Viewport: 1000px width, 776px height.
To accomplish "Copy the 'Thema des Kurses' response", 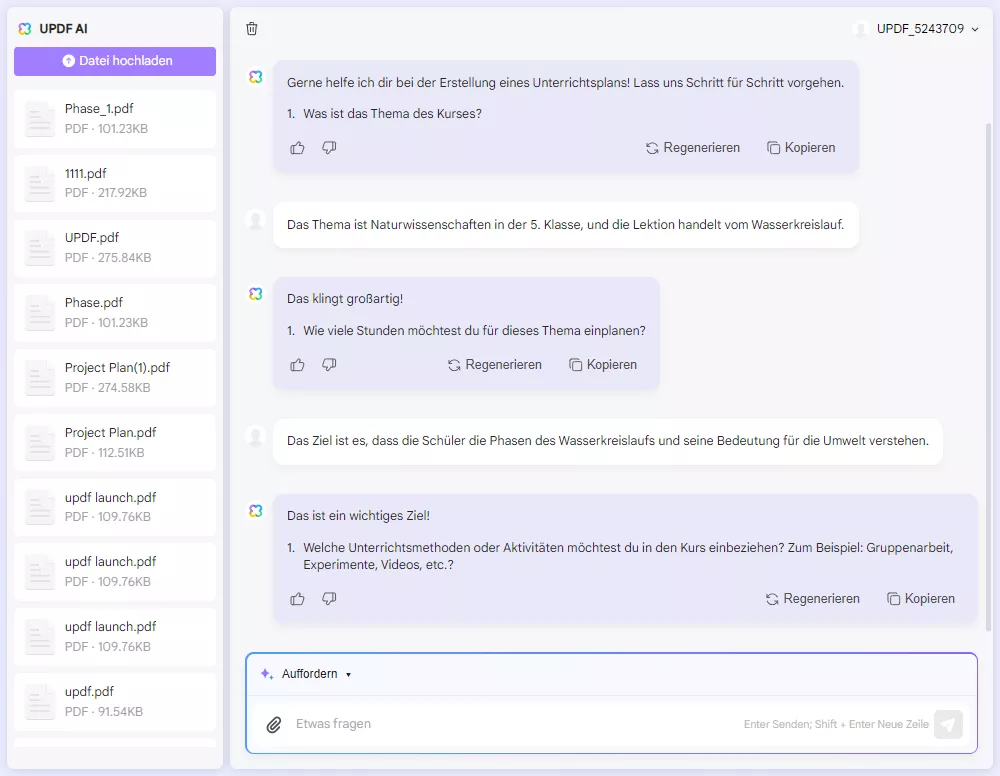I will click(x=801, y=148).
